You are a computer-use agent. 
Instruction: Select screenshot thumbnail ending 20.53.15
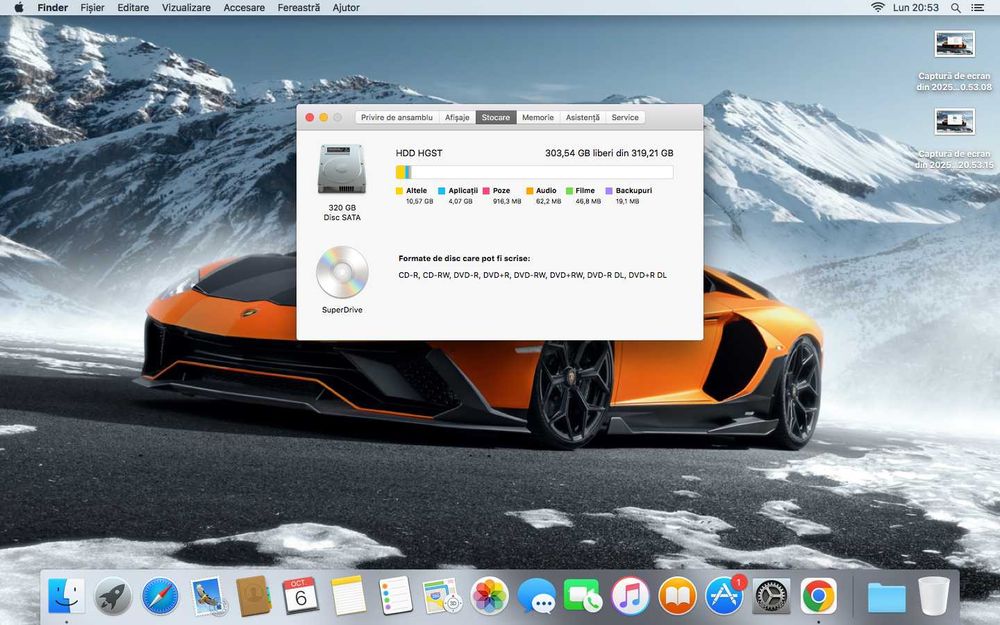[954, 121]
